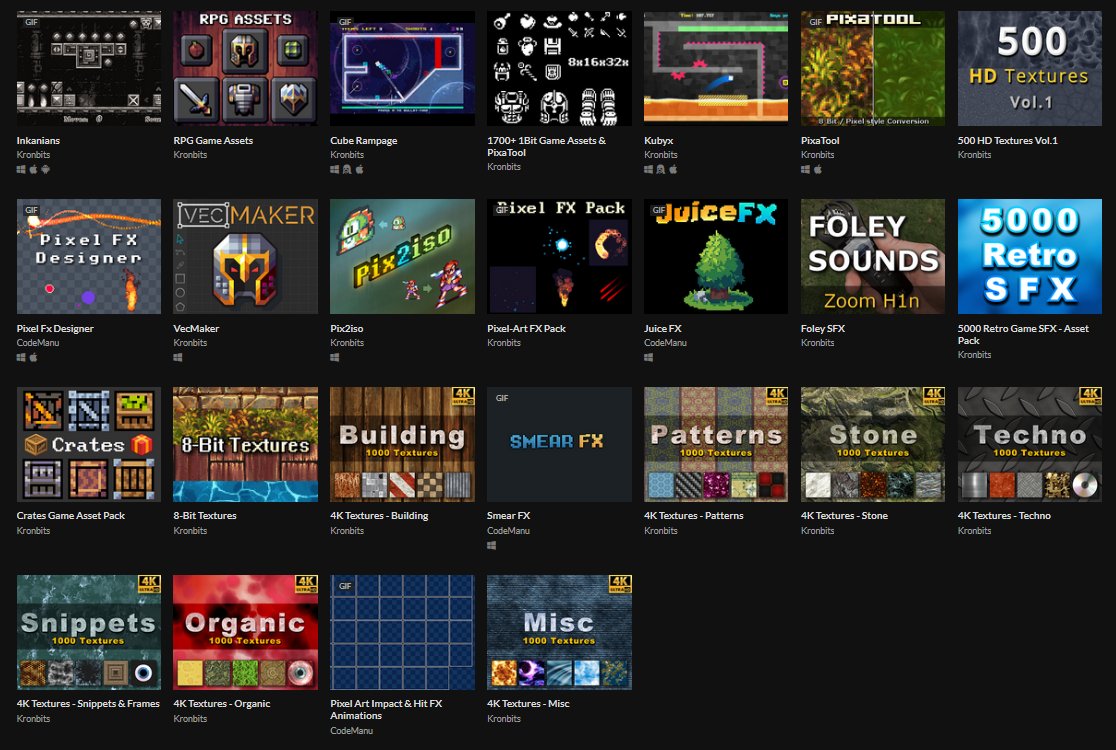Open the Foley SFX title link
Viewport: 1116px width, 750px height.
(x=823, y=328)
